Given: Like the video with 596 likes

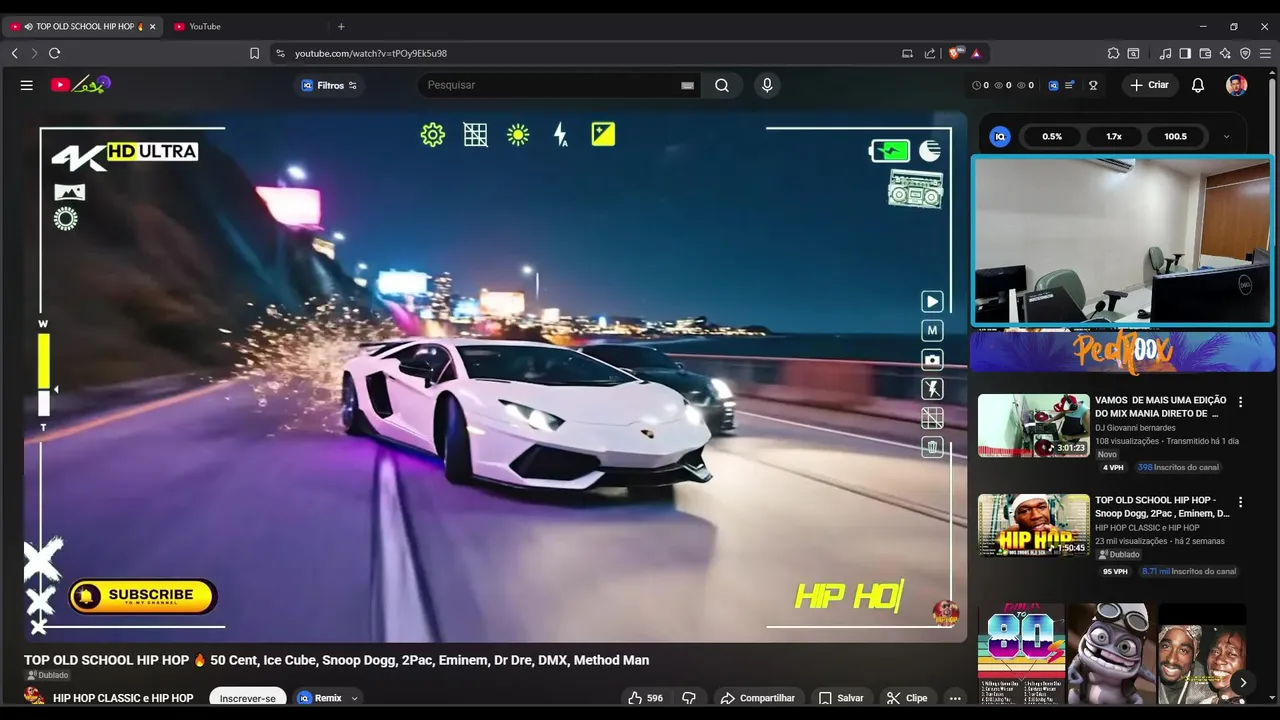Looking at the screenshot, I should coord(644,698).
